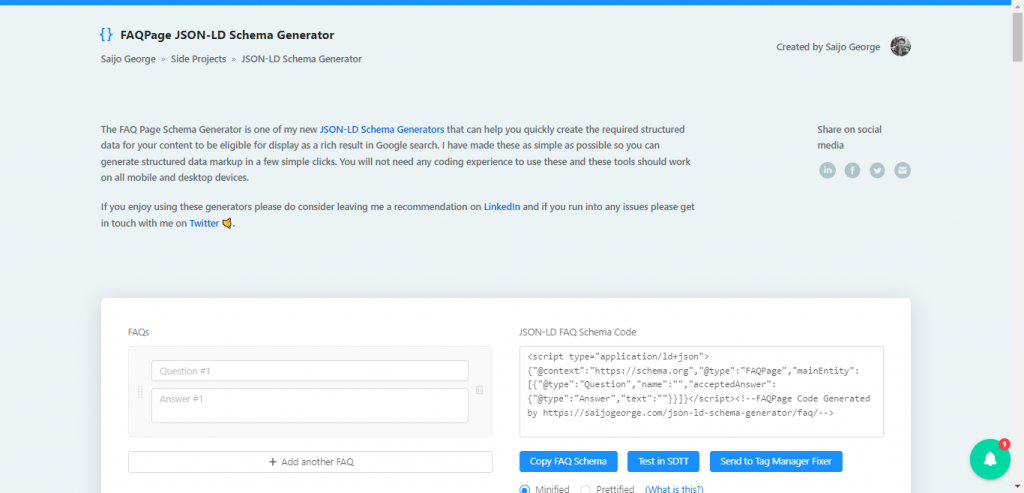Click the Test in SDTT button
The width and height of the screenshot is (1024, 493).
point(664,461)
